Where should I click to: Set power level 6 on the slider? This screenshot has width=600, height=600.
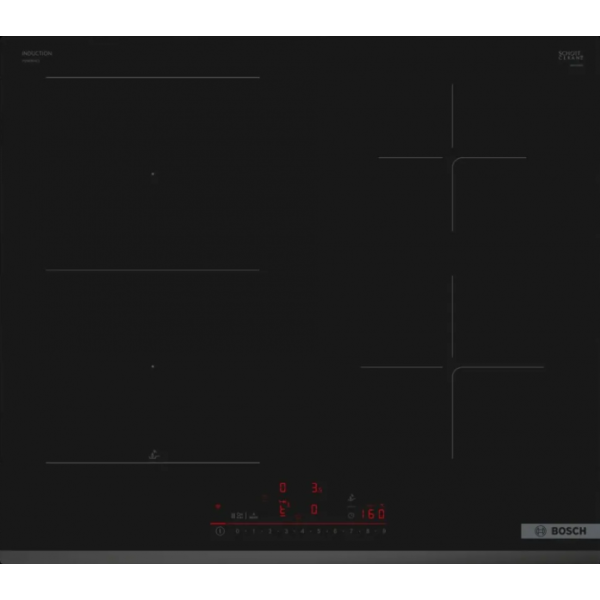[335, 531]
